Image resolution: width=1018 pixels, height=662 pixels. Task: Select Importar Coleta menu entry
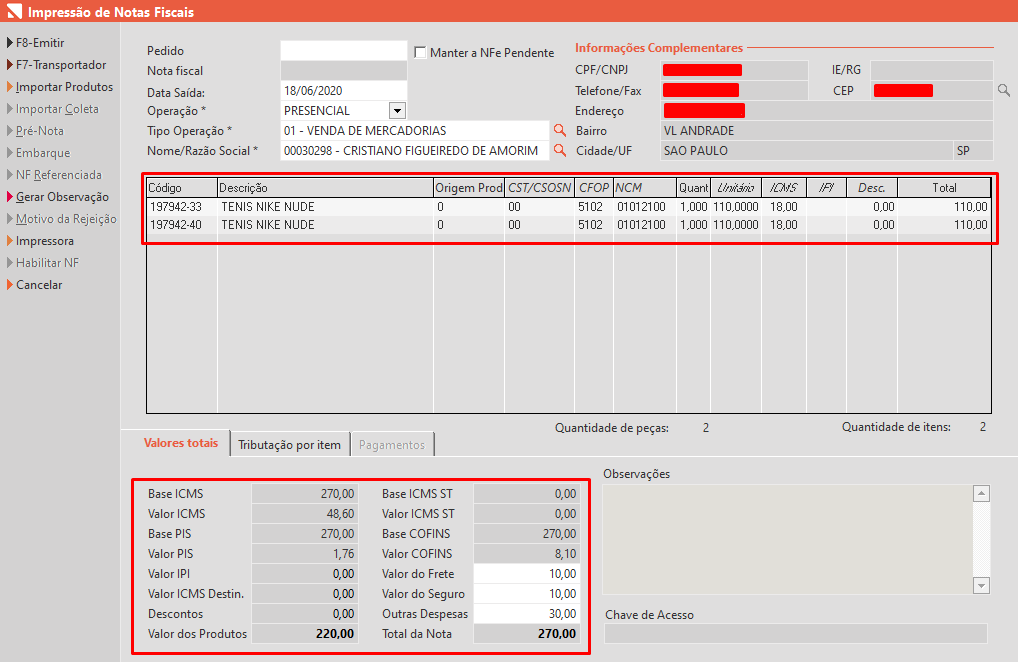coord(56,109)
